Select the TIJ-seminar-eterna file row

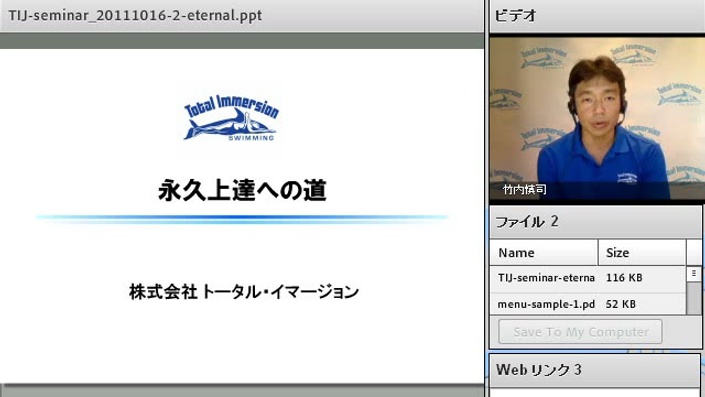click(x=588, y=278)
